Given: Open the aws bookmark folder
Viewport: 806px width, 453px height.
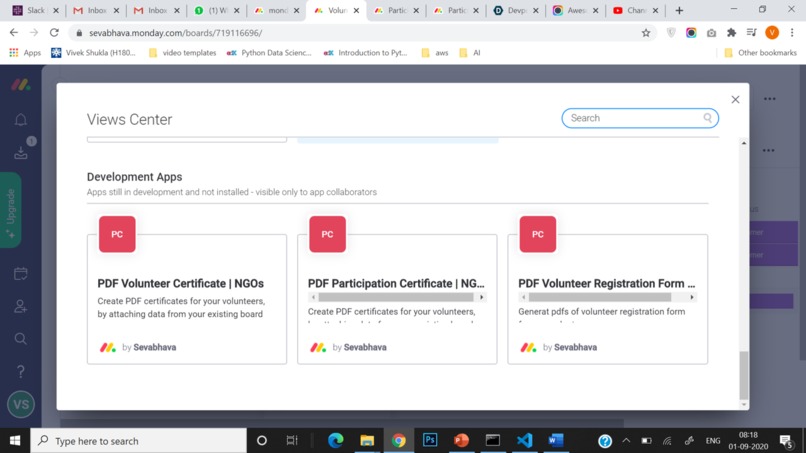Looking at the screenshot, I should 435,52.
